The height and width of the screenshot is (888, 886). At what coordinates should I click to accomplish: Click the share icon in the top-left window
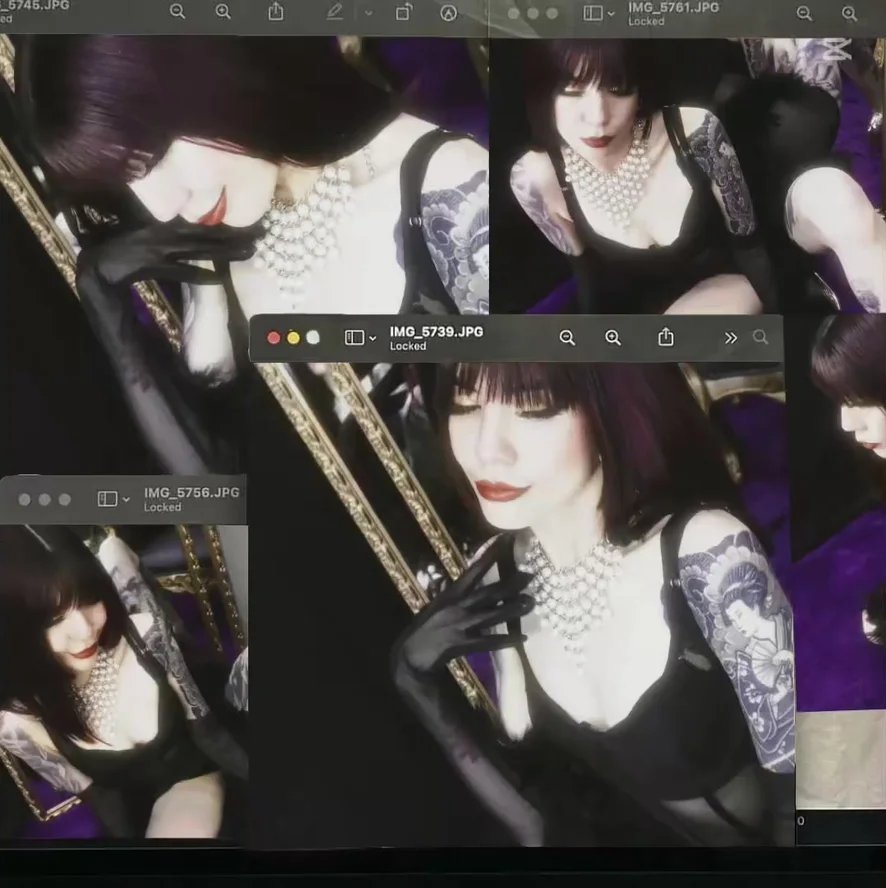[x=275, y=12]
